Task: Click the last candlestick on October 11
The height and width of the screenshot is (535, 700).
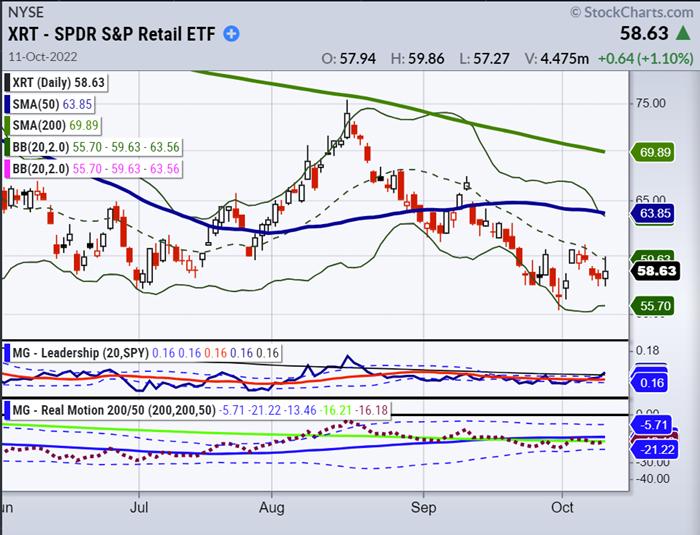Action: (605, 274)
